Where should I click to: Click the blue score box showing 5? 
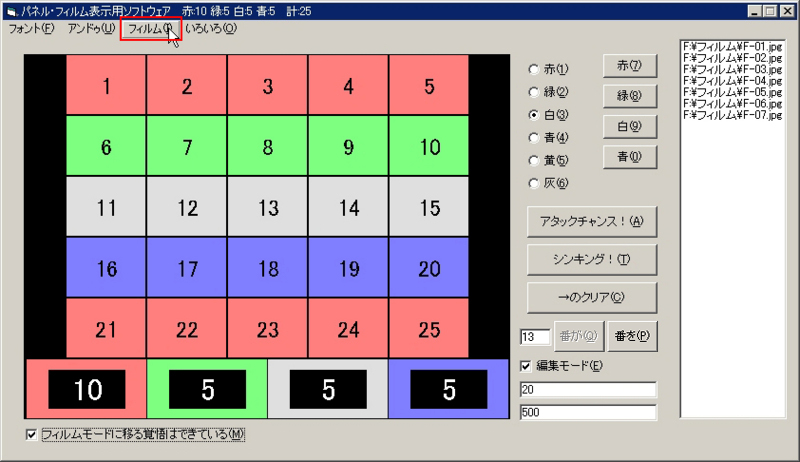point(448,389)
